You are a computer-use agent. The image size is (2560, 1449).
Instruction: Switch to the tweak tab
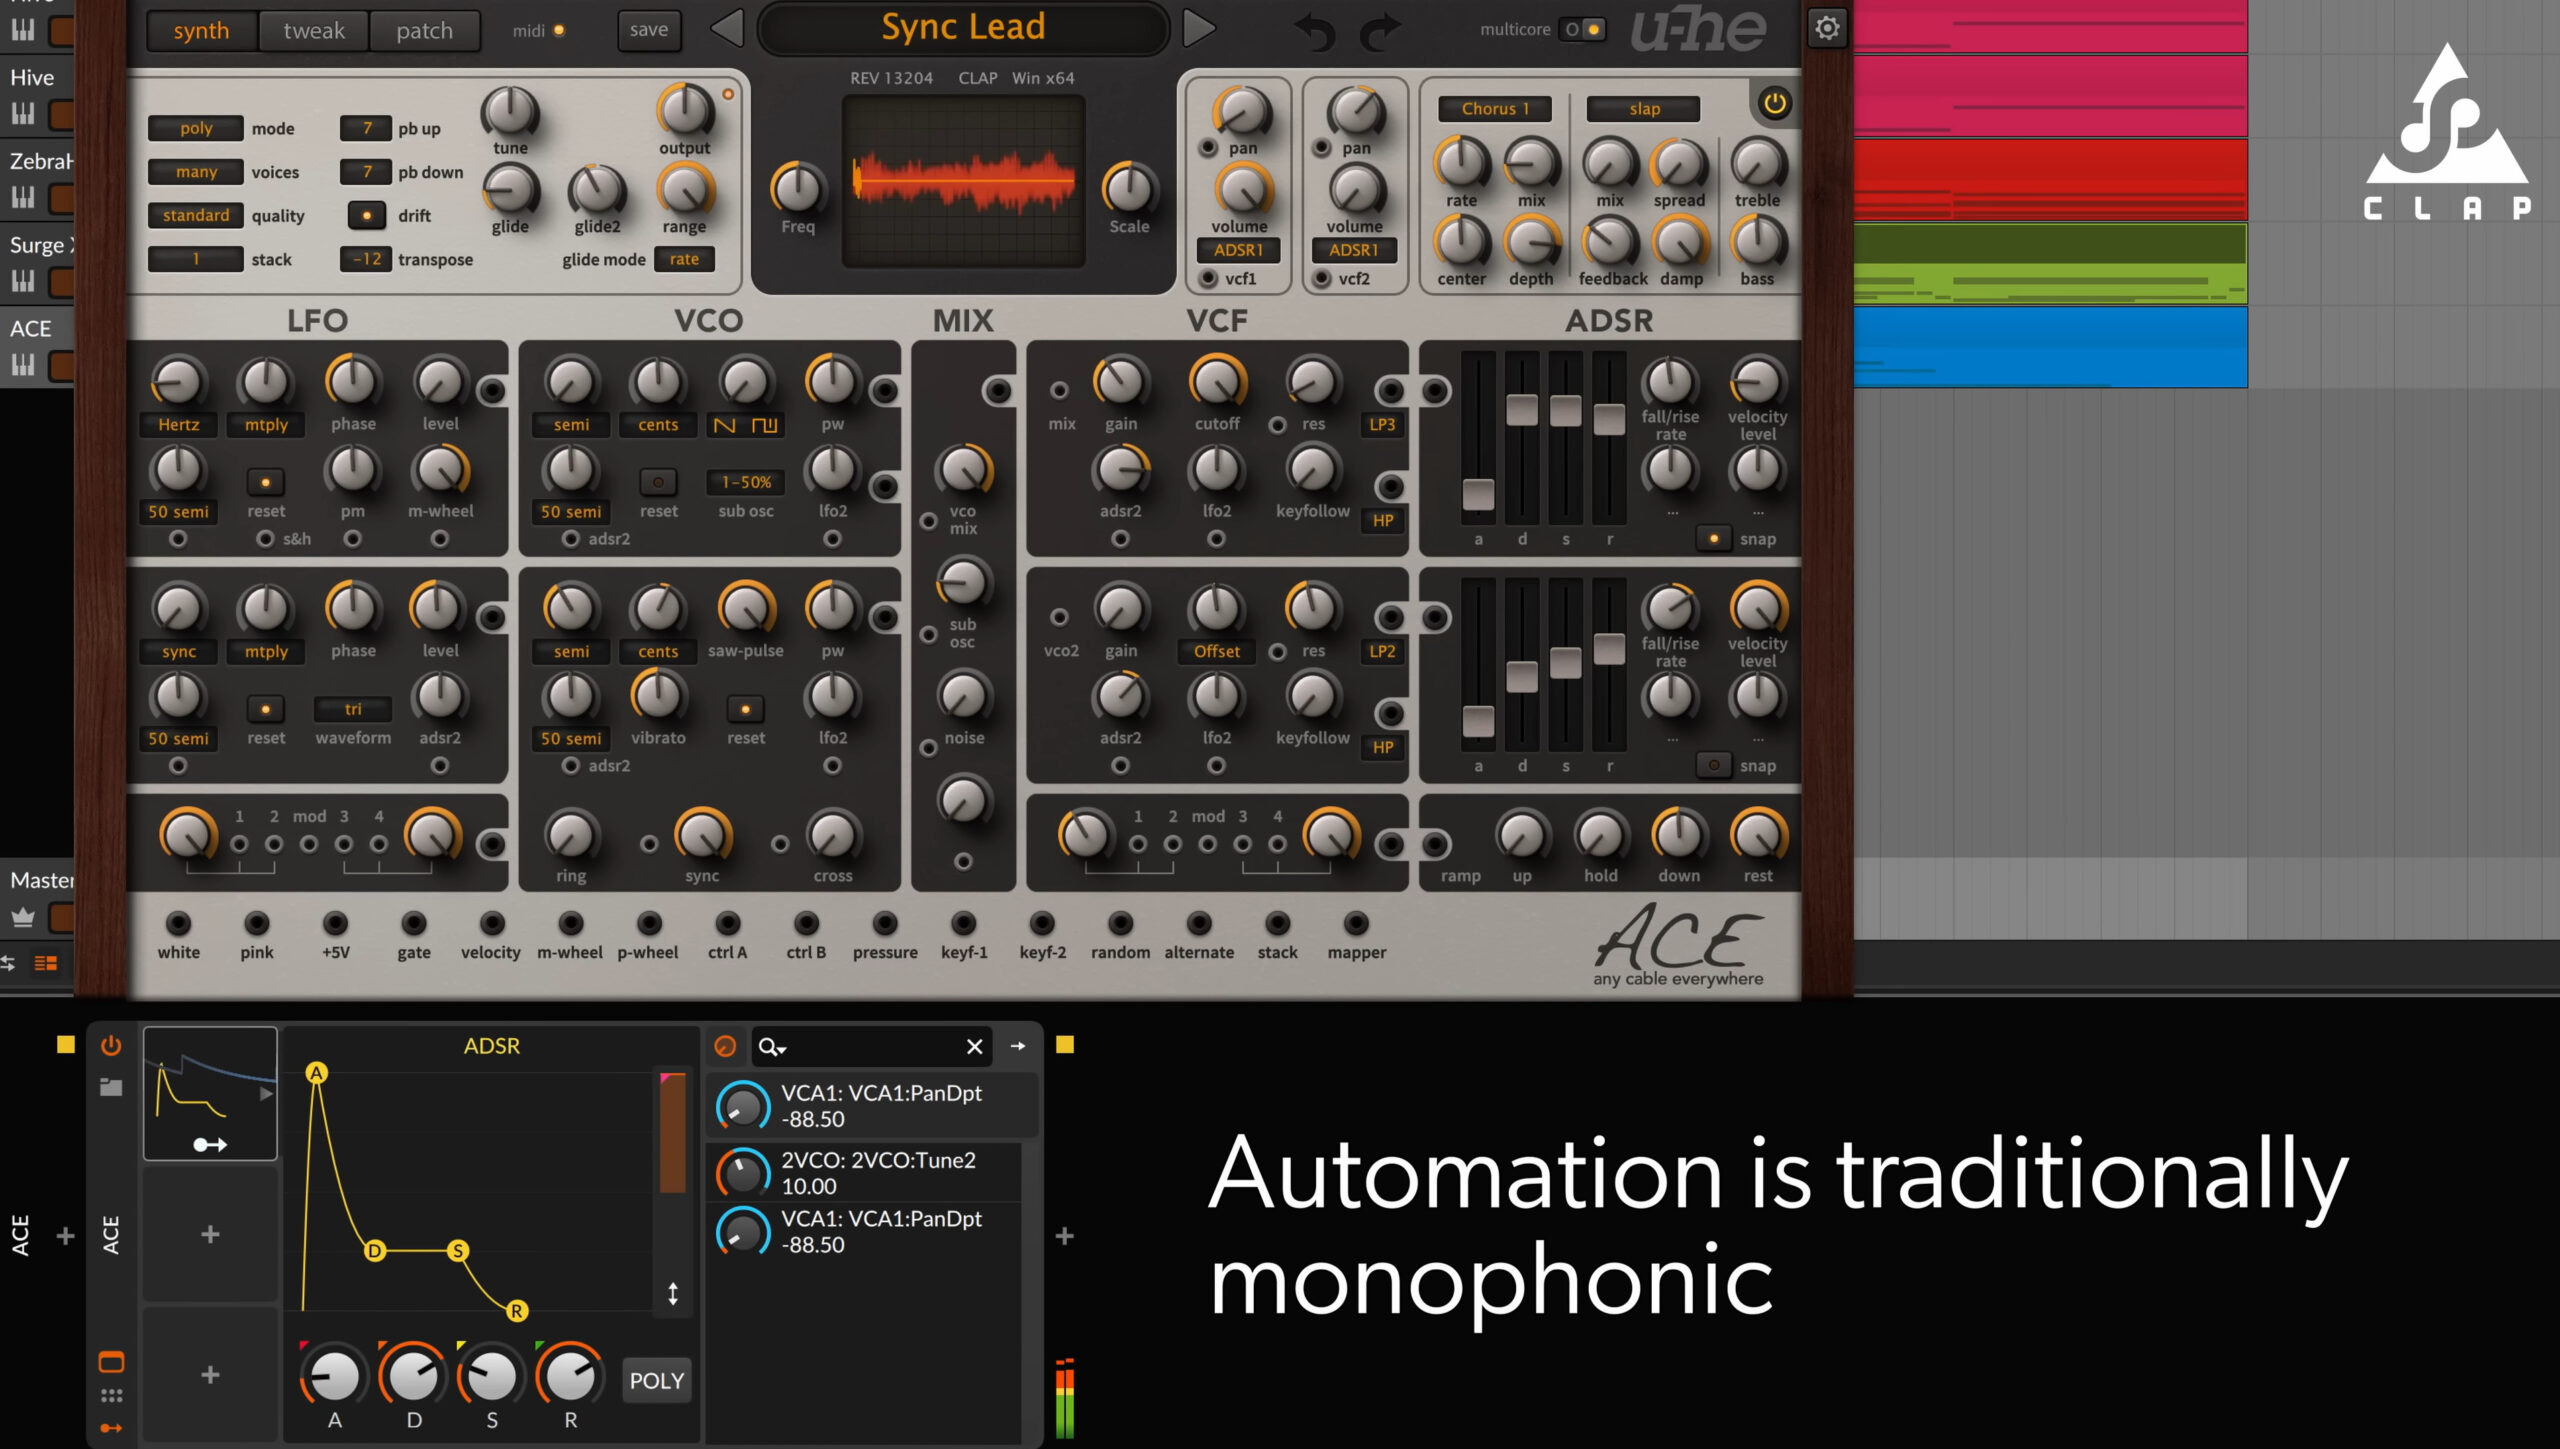[x=313, y=30]
